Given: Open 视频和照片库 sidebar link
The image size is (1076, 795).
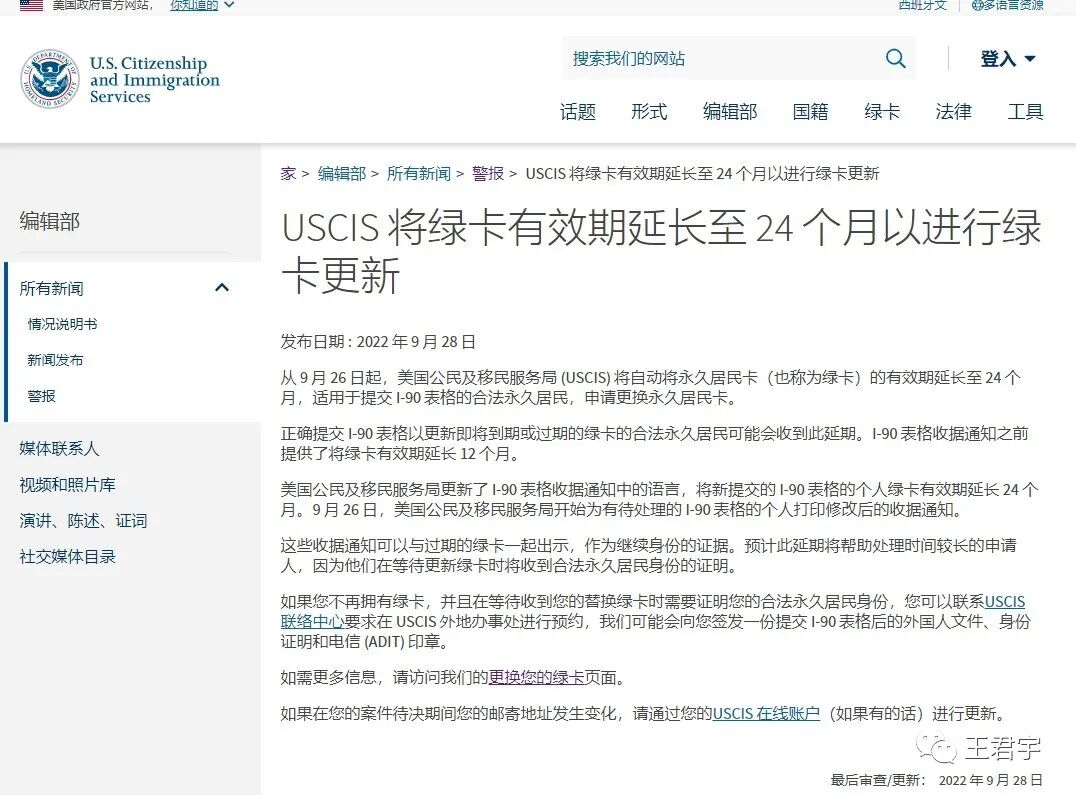Looking at the screenshot, I should tap(67, 484).
